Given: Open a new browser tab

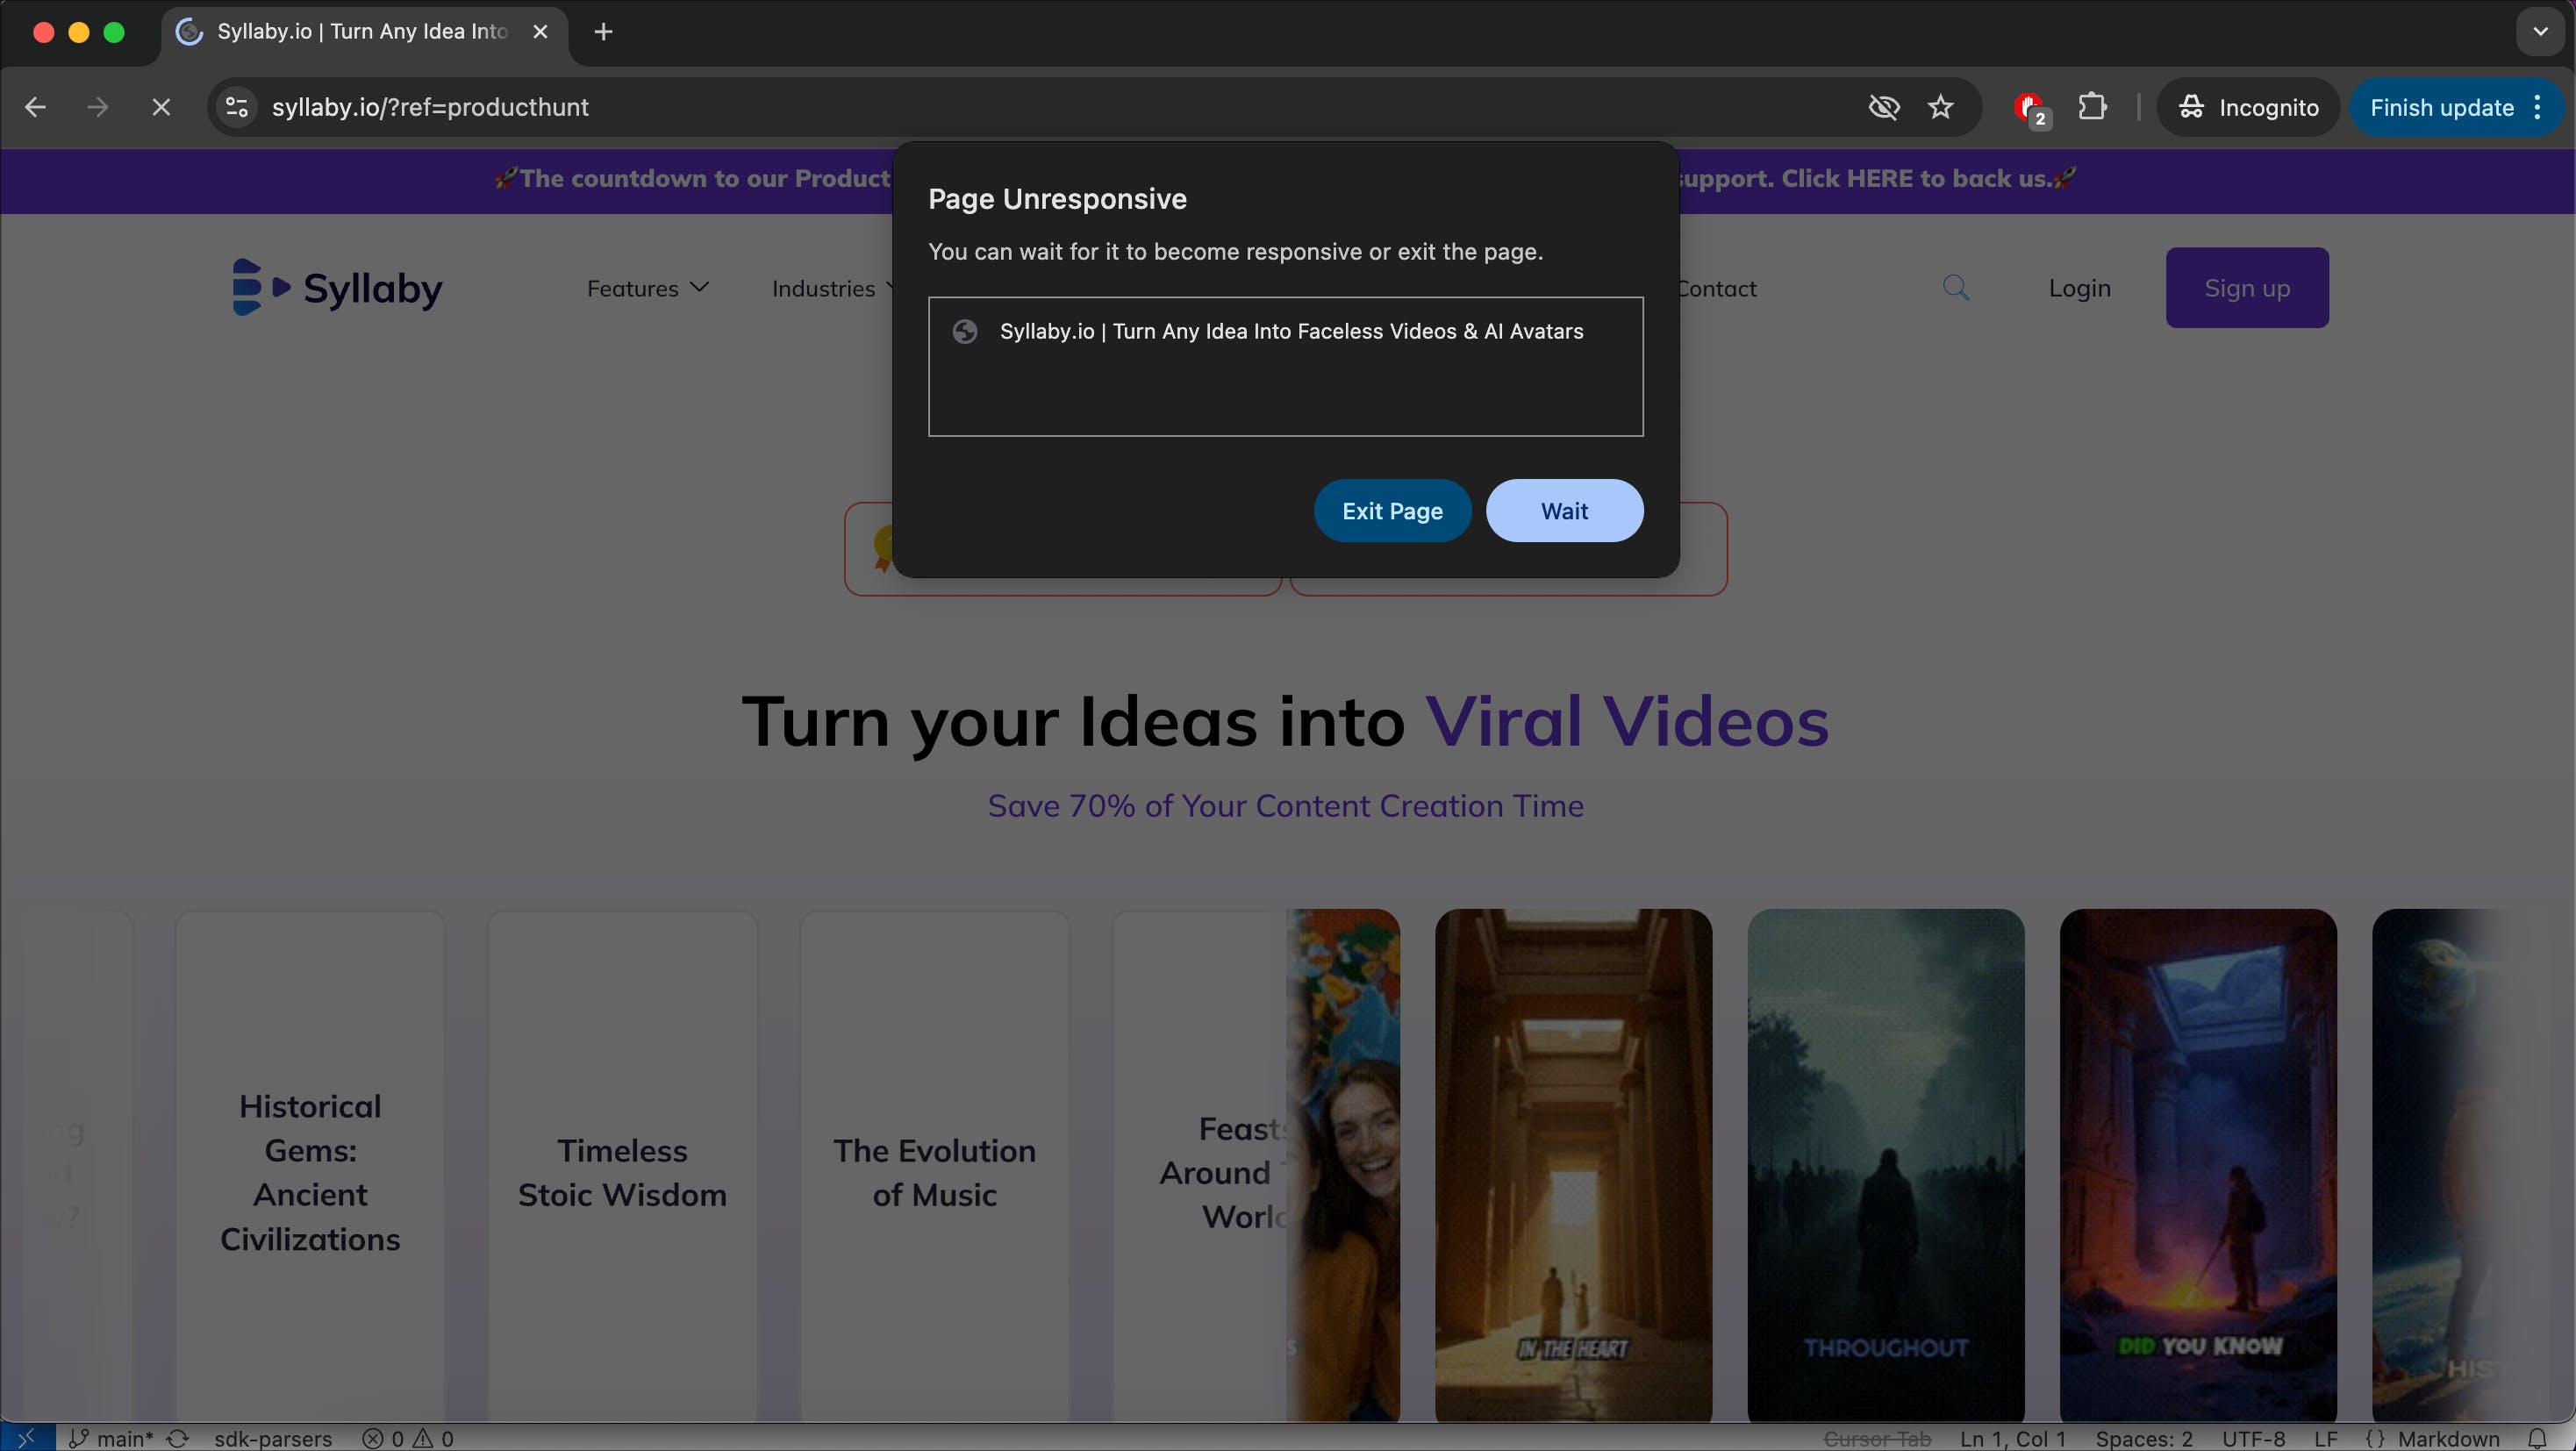Looking at the screenshot, I should (603, 32).
